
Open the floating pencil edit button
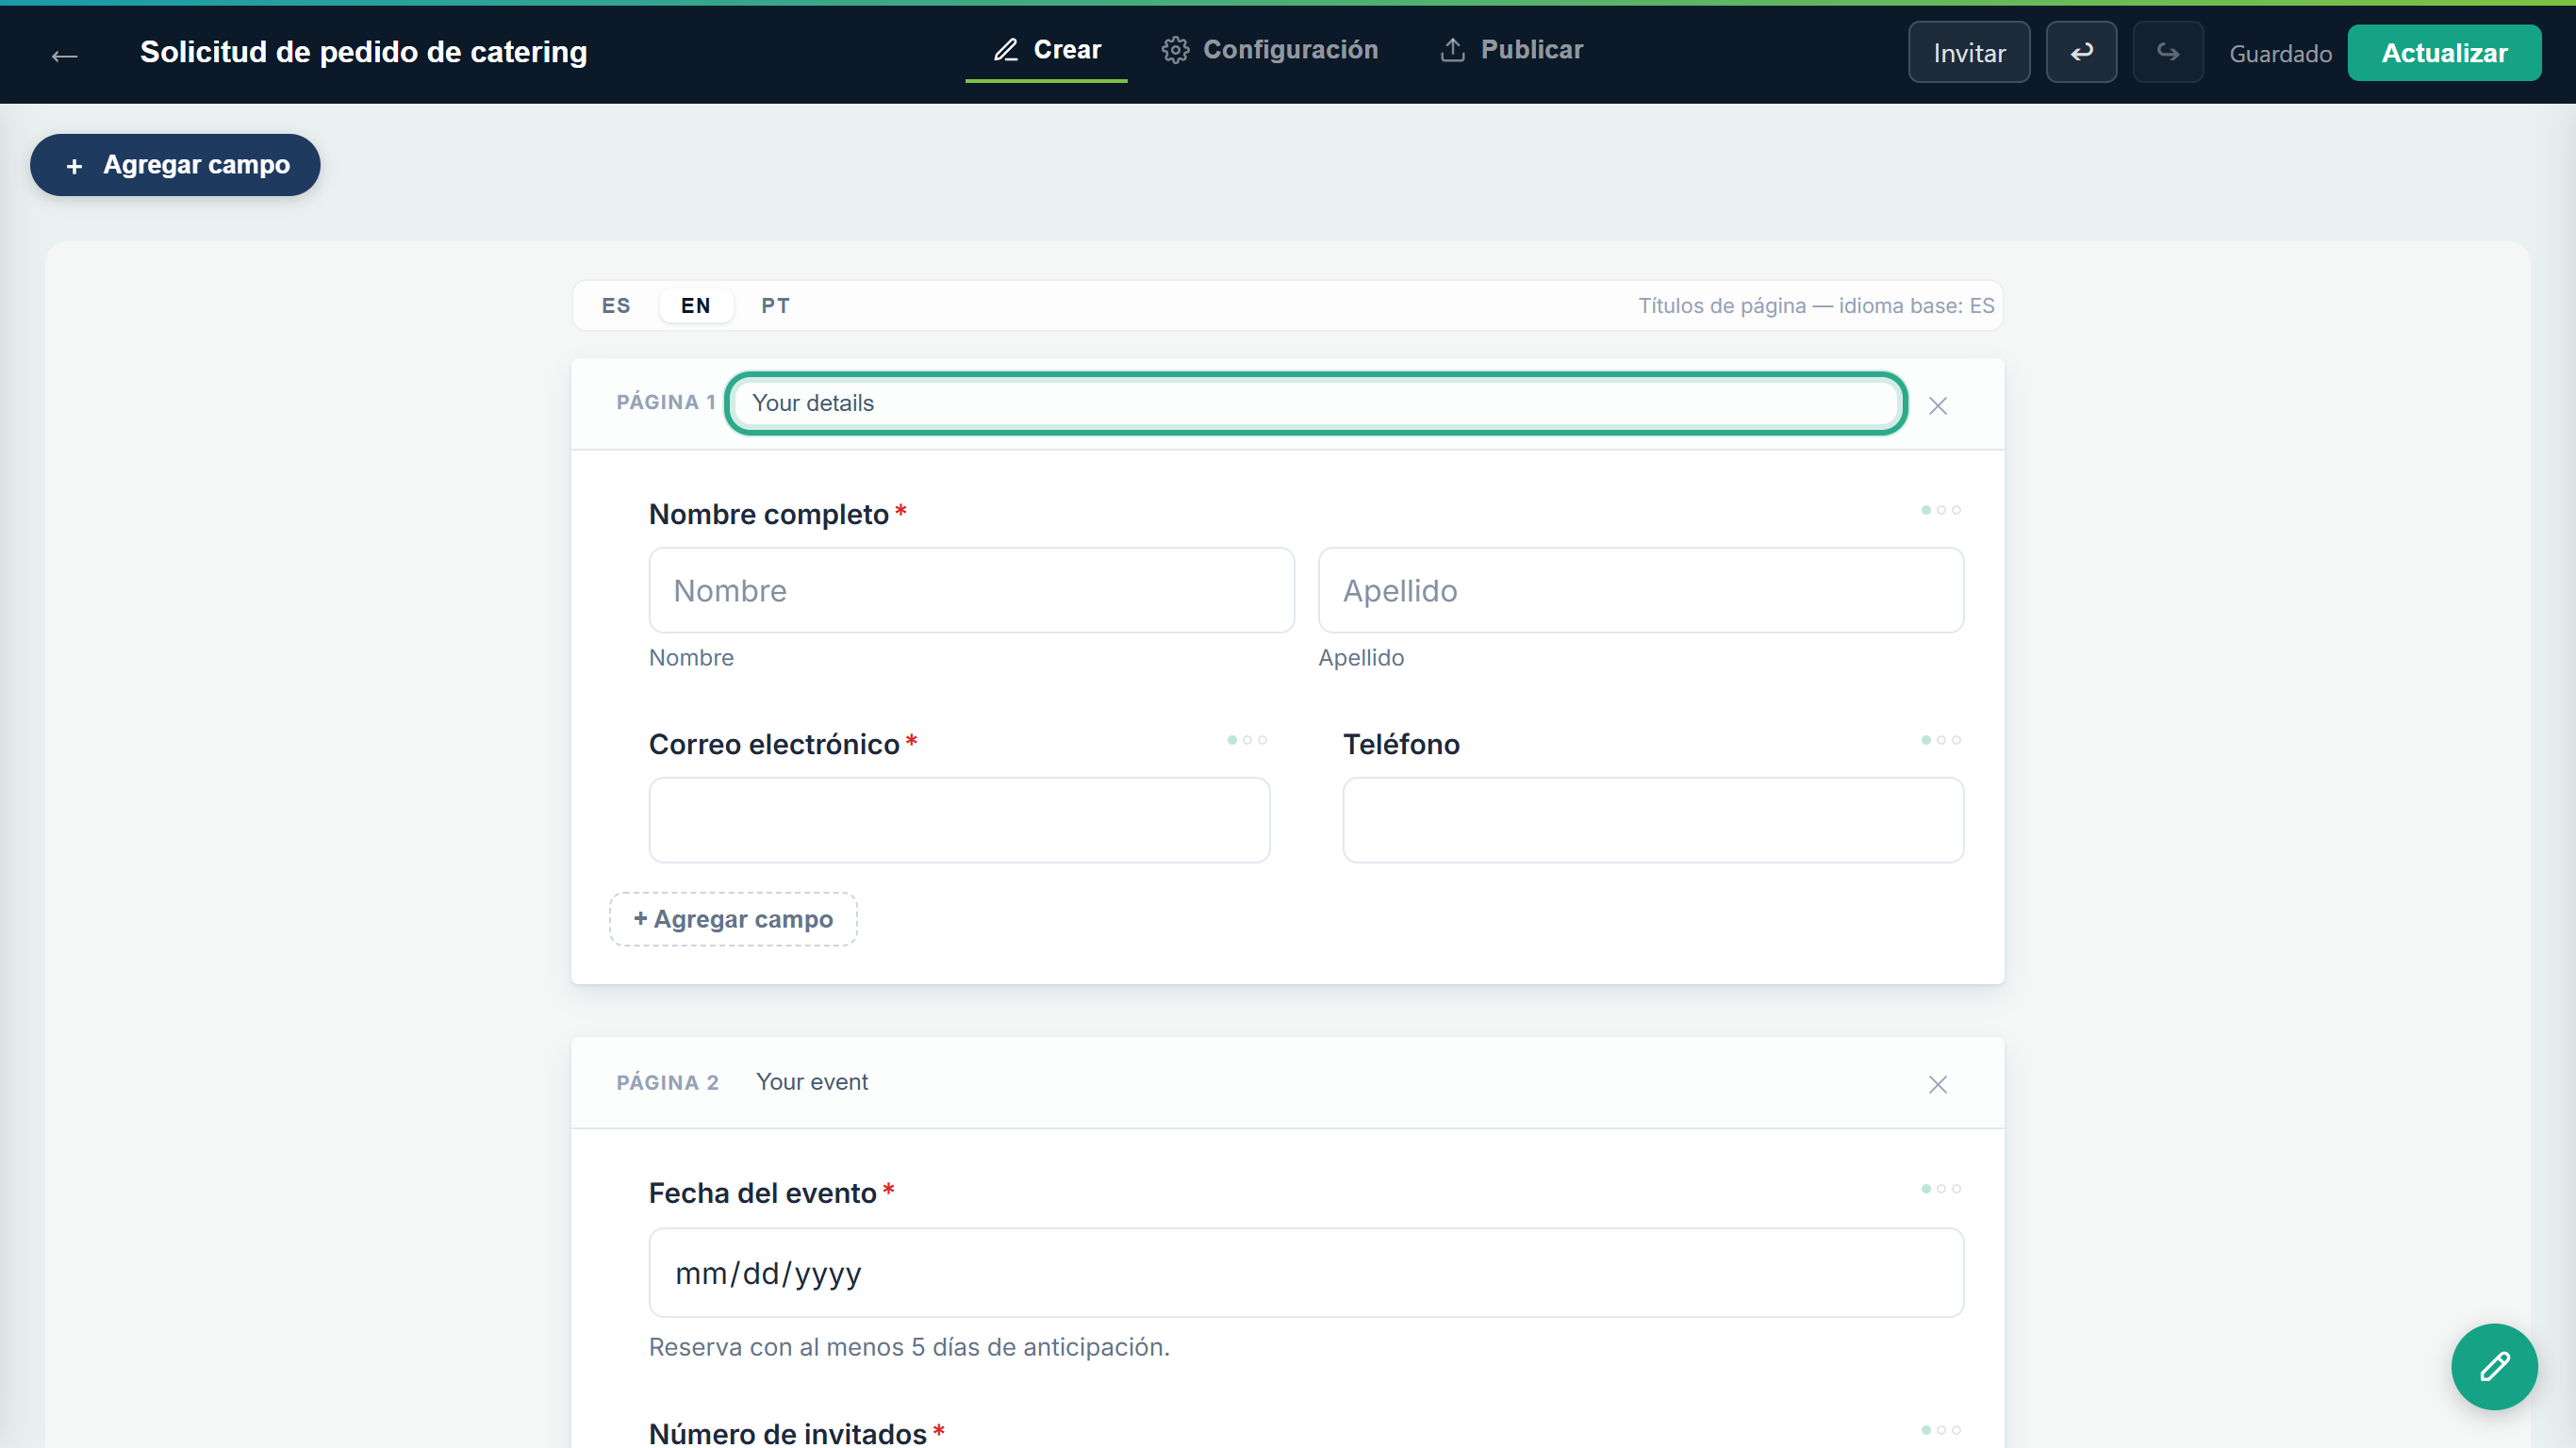pyautogui.click(x=2494, y=1366)
